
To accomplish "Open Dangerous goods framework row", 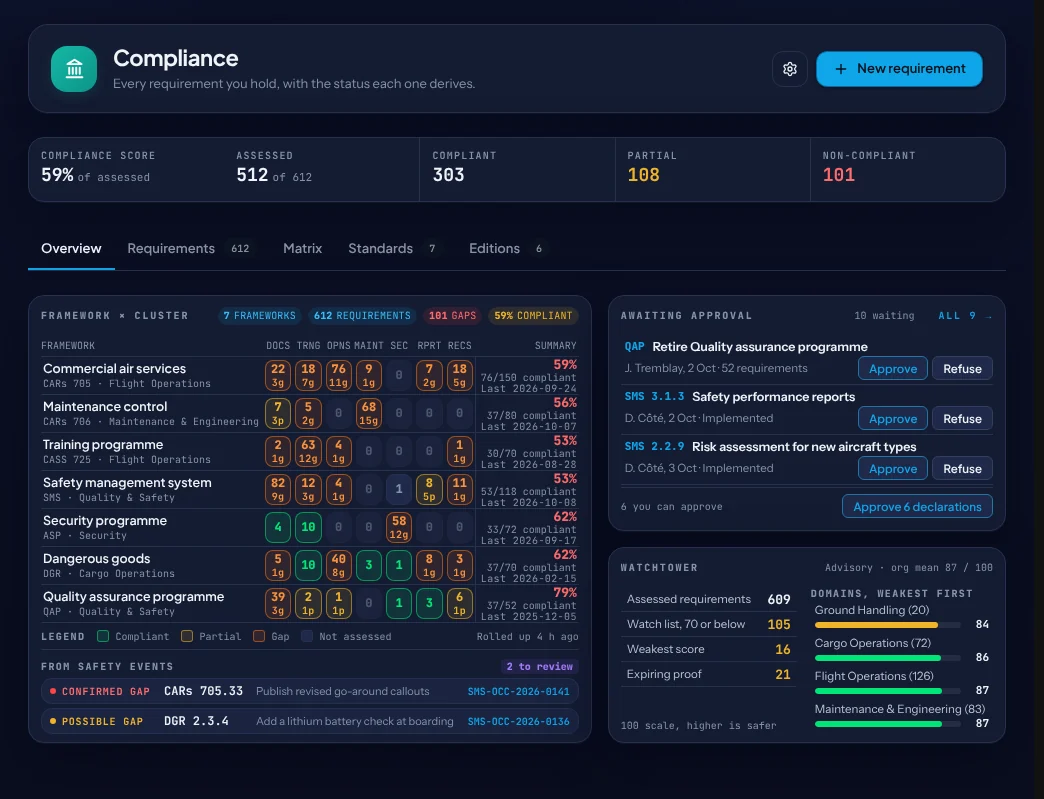I will 310,565.
